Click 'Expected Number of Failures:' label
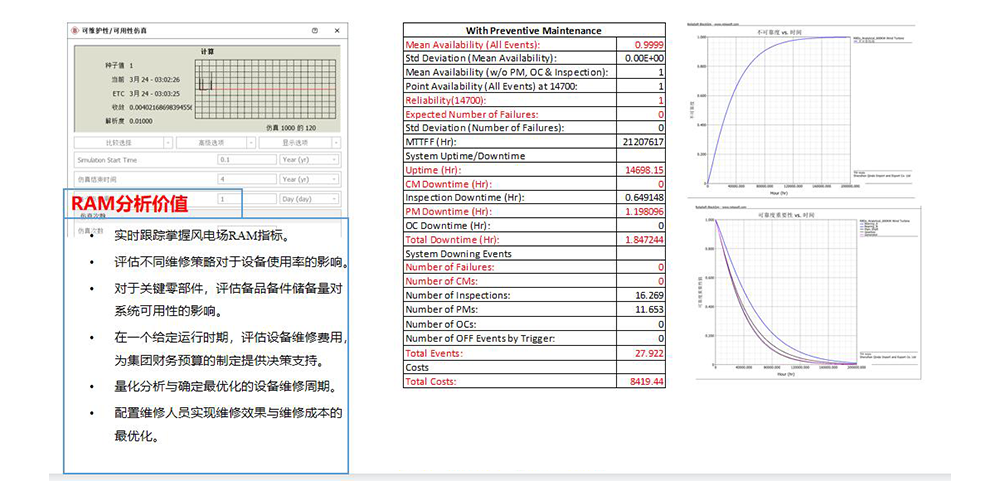 coord(471,114)
